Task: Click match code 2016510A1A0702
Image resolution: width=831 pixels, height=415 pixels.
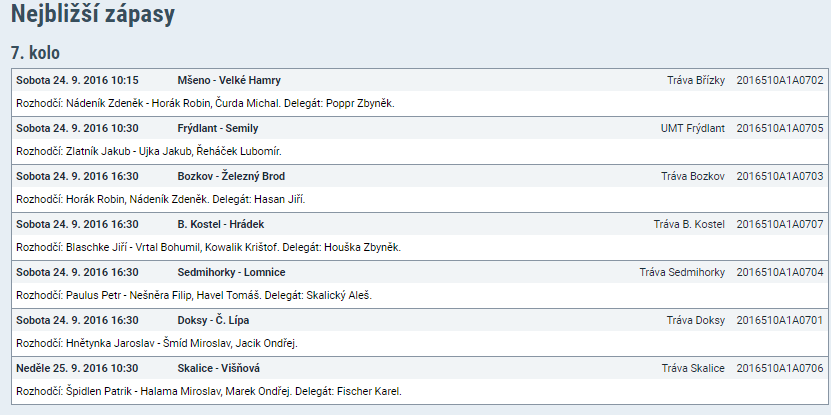Action: pyautogui.click(x=779, y=80)
